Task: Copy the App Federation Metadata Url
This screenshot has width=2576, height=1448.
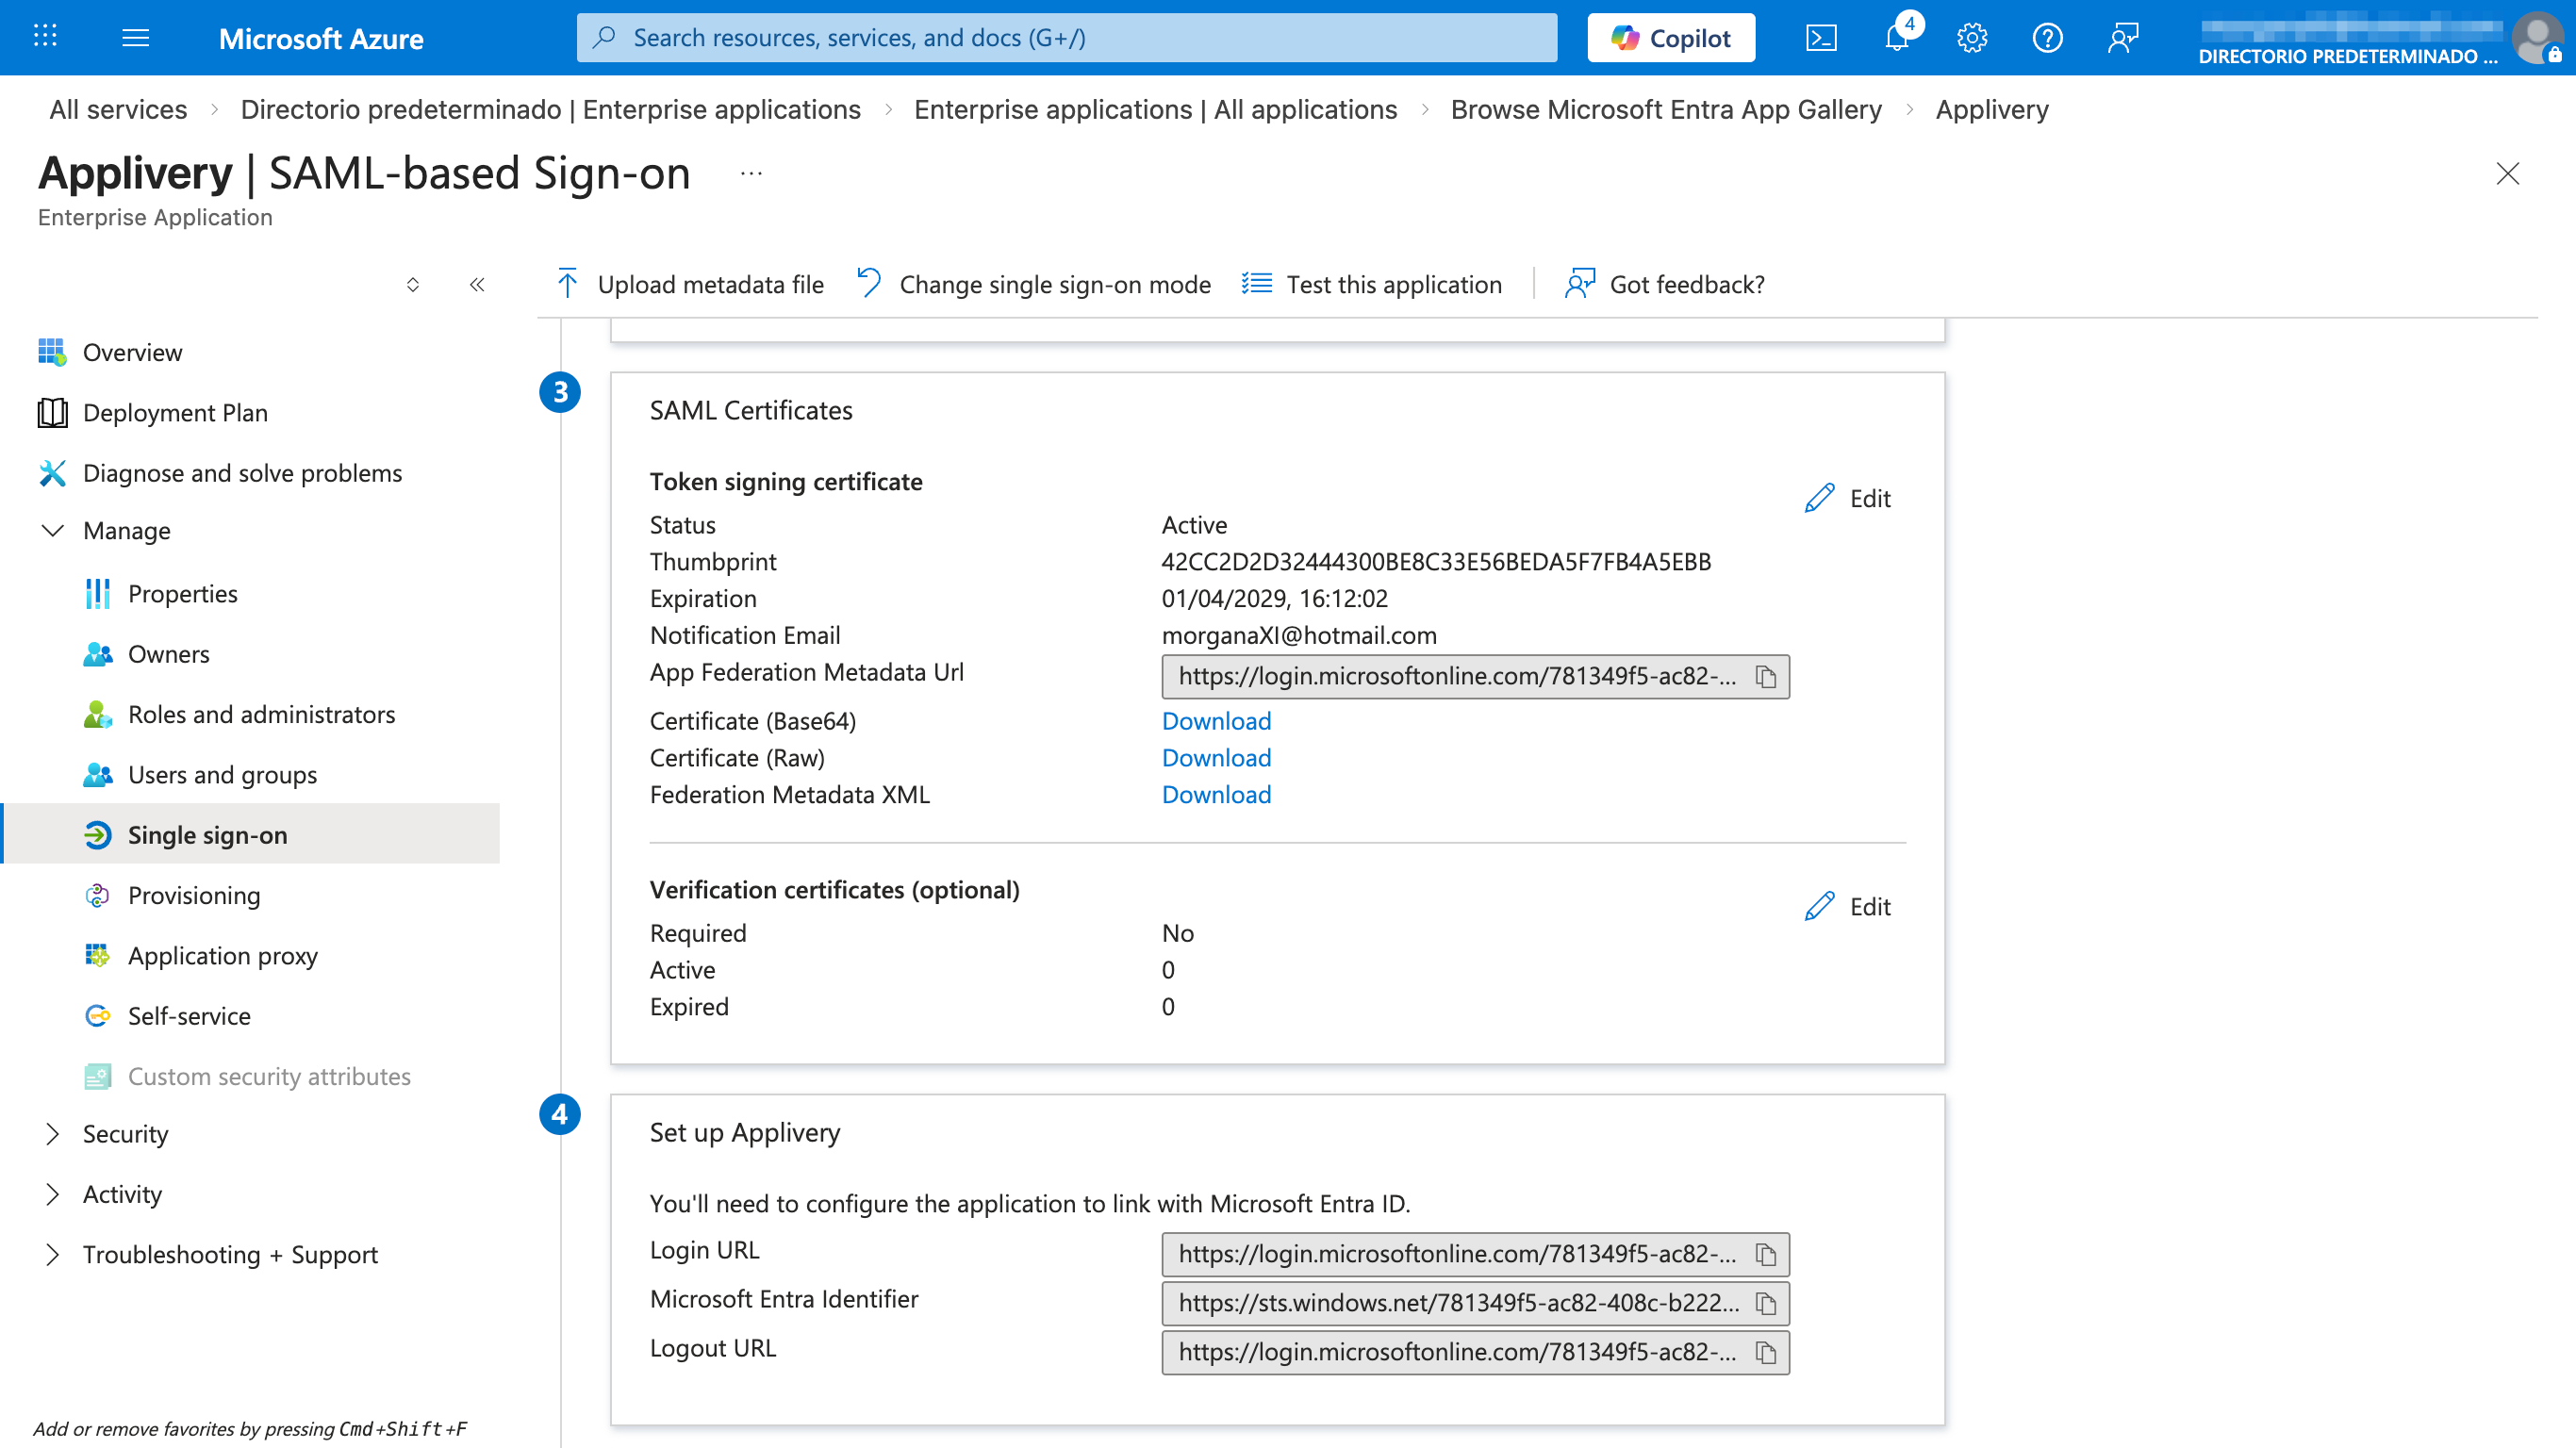Action: tap(1766, 676)
